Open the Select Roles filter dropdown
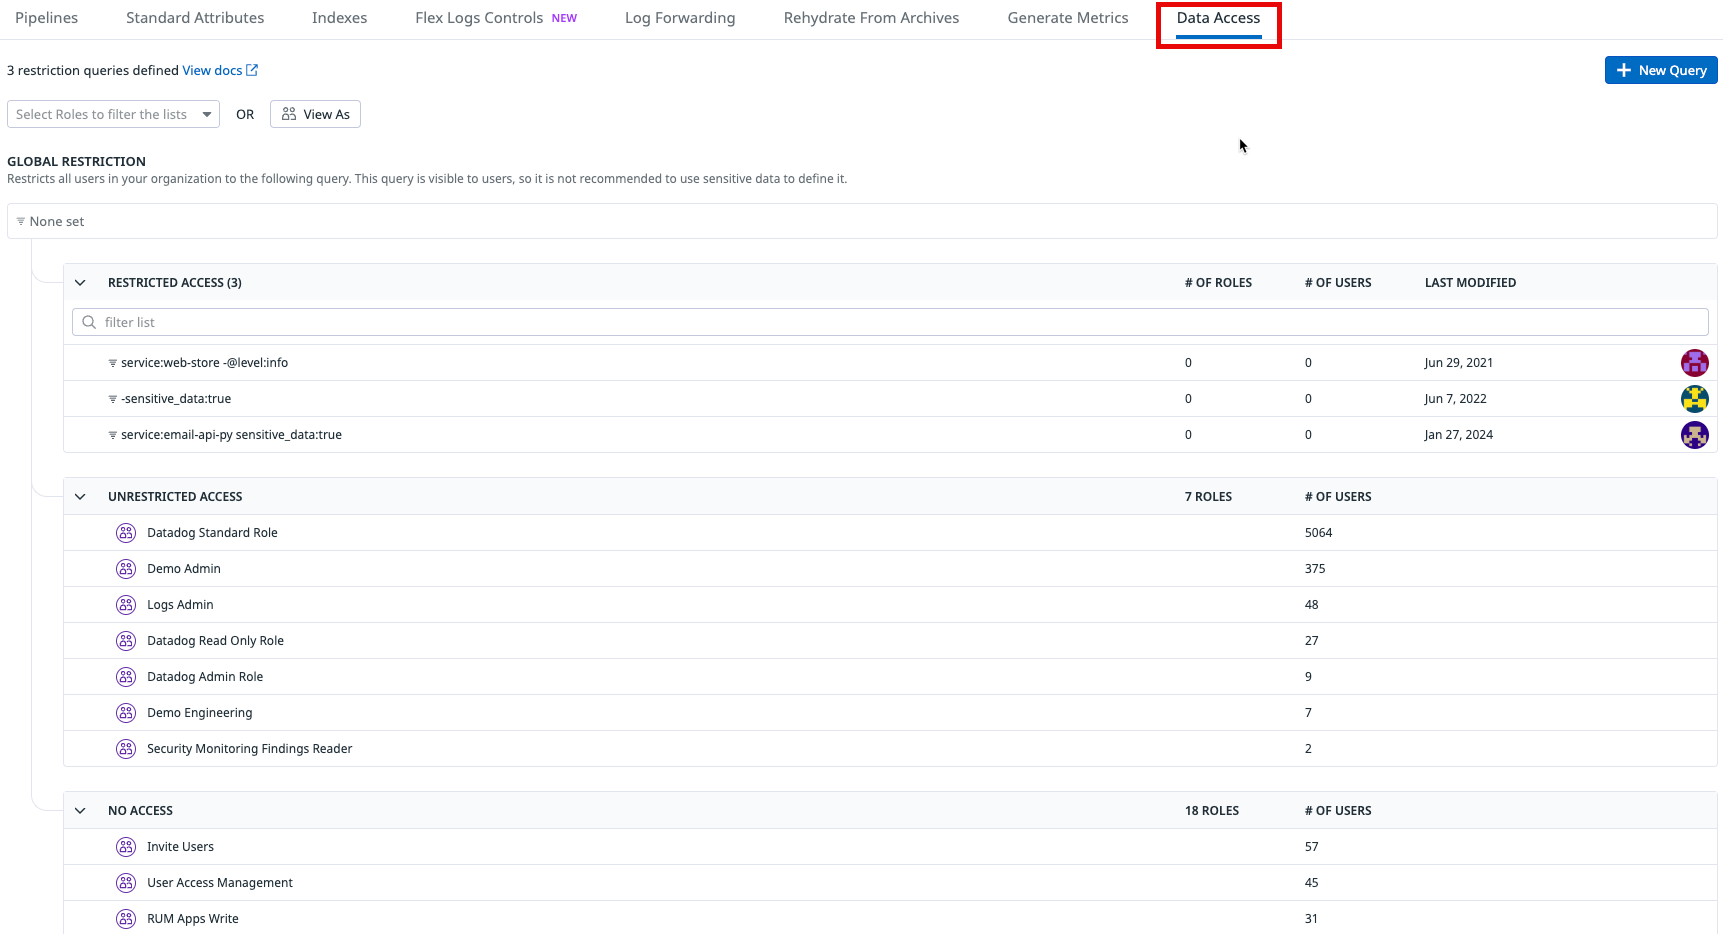The image size is (1723, 934). pyautogui.click(x=113, y=114)
